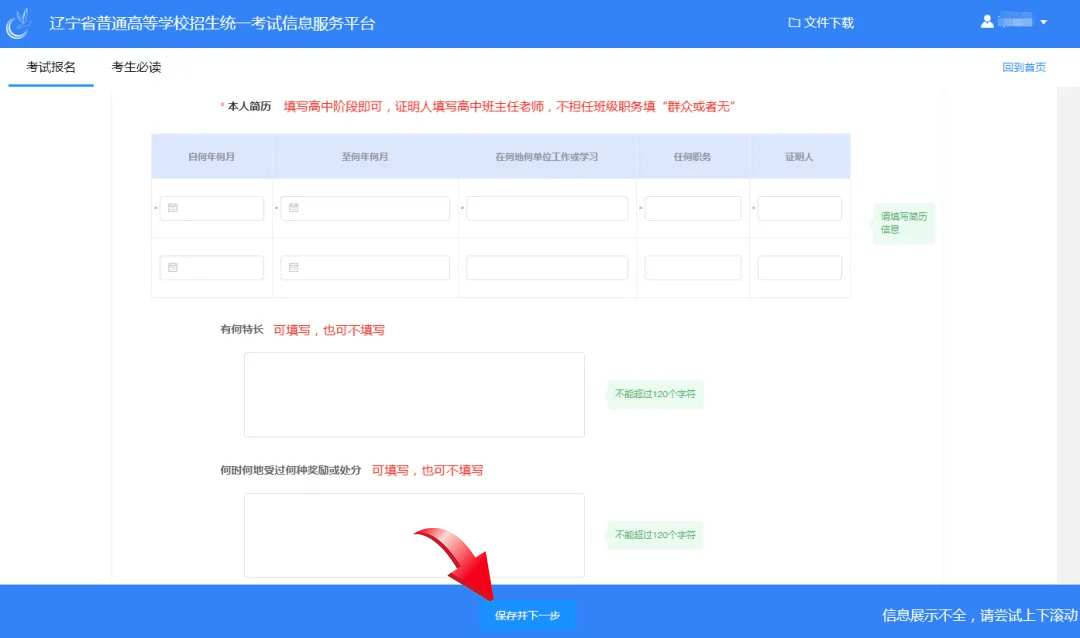Viewport: 1080px width, 638px height.
Task: Click calendar icon in second row 自何年何月
Action: coord(172,268)
